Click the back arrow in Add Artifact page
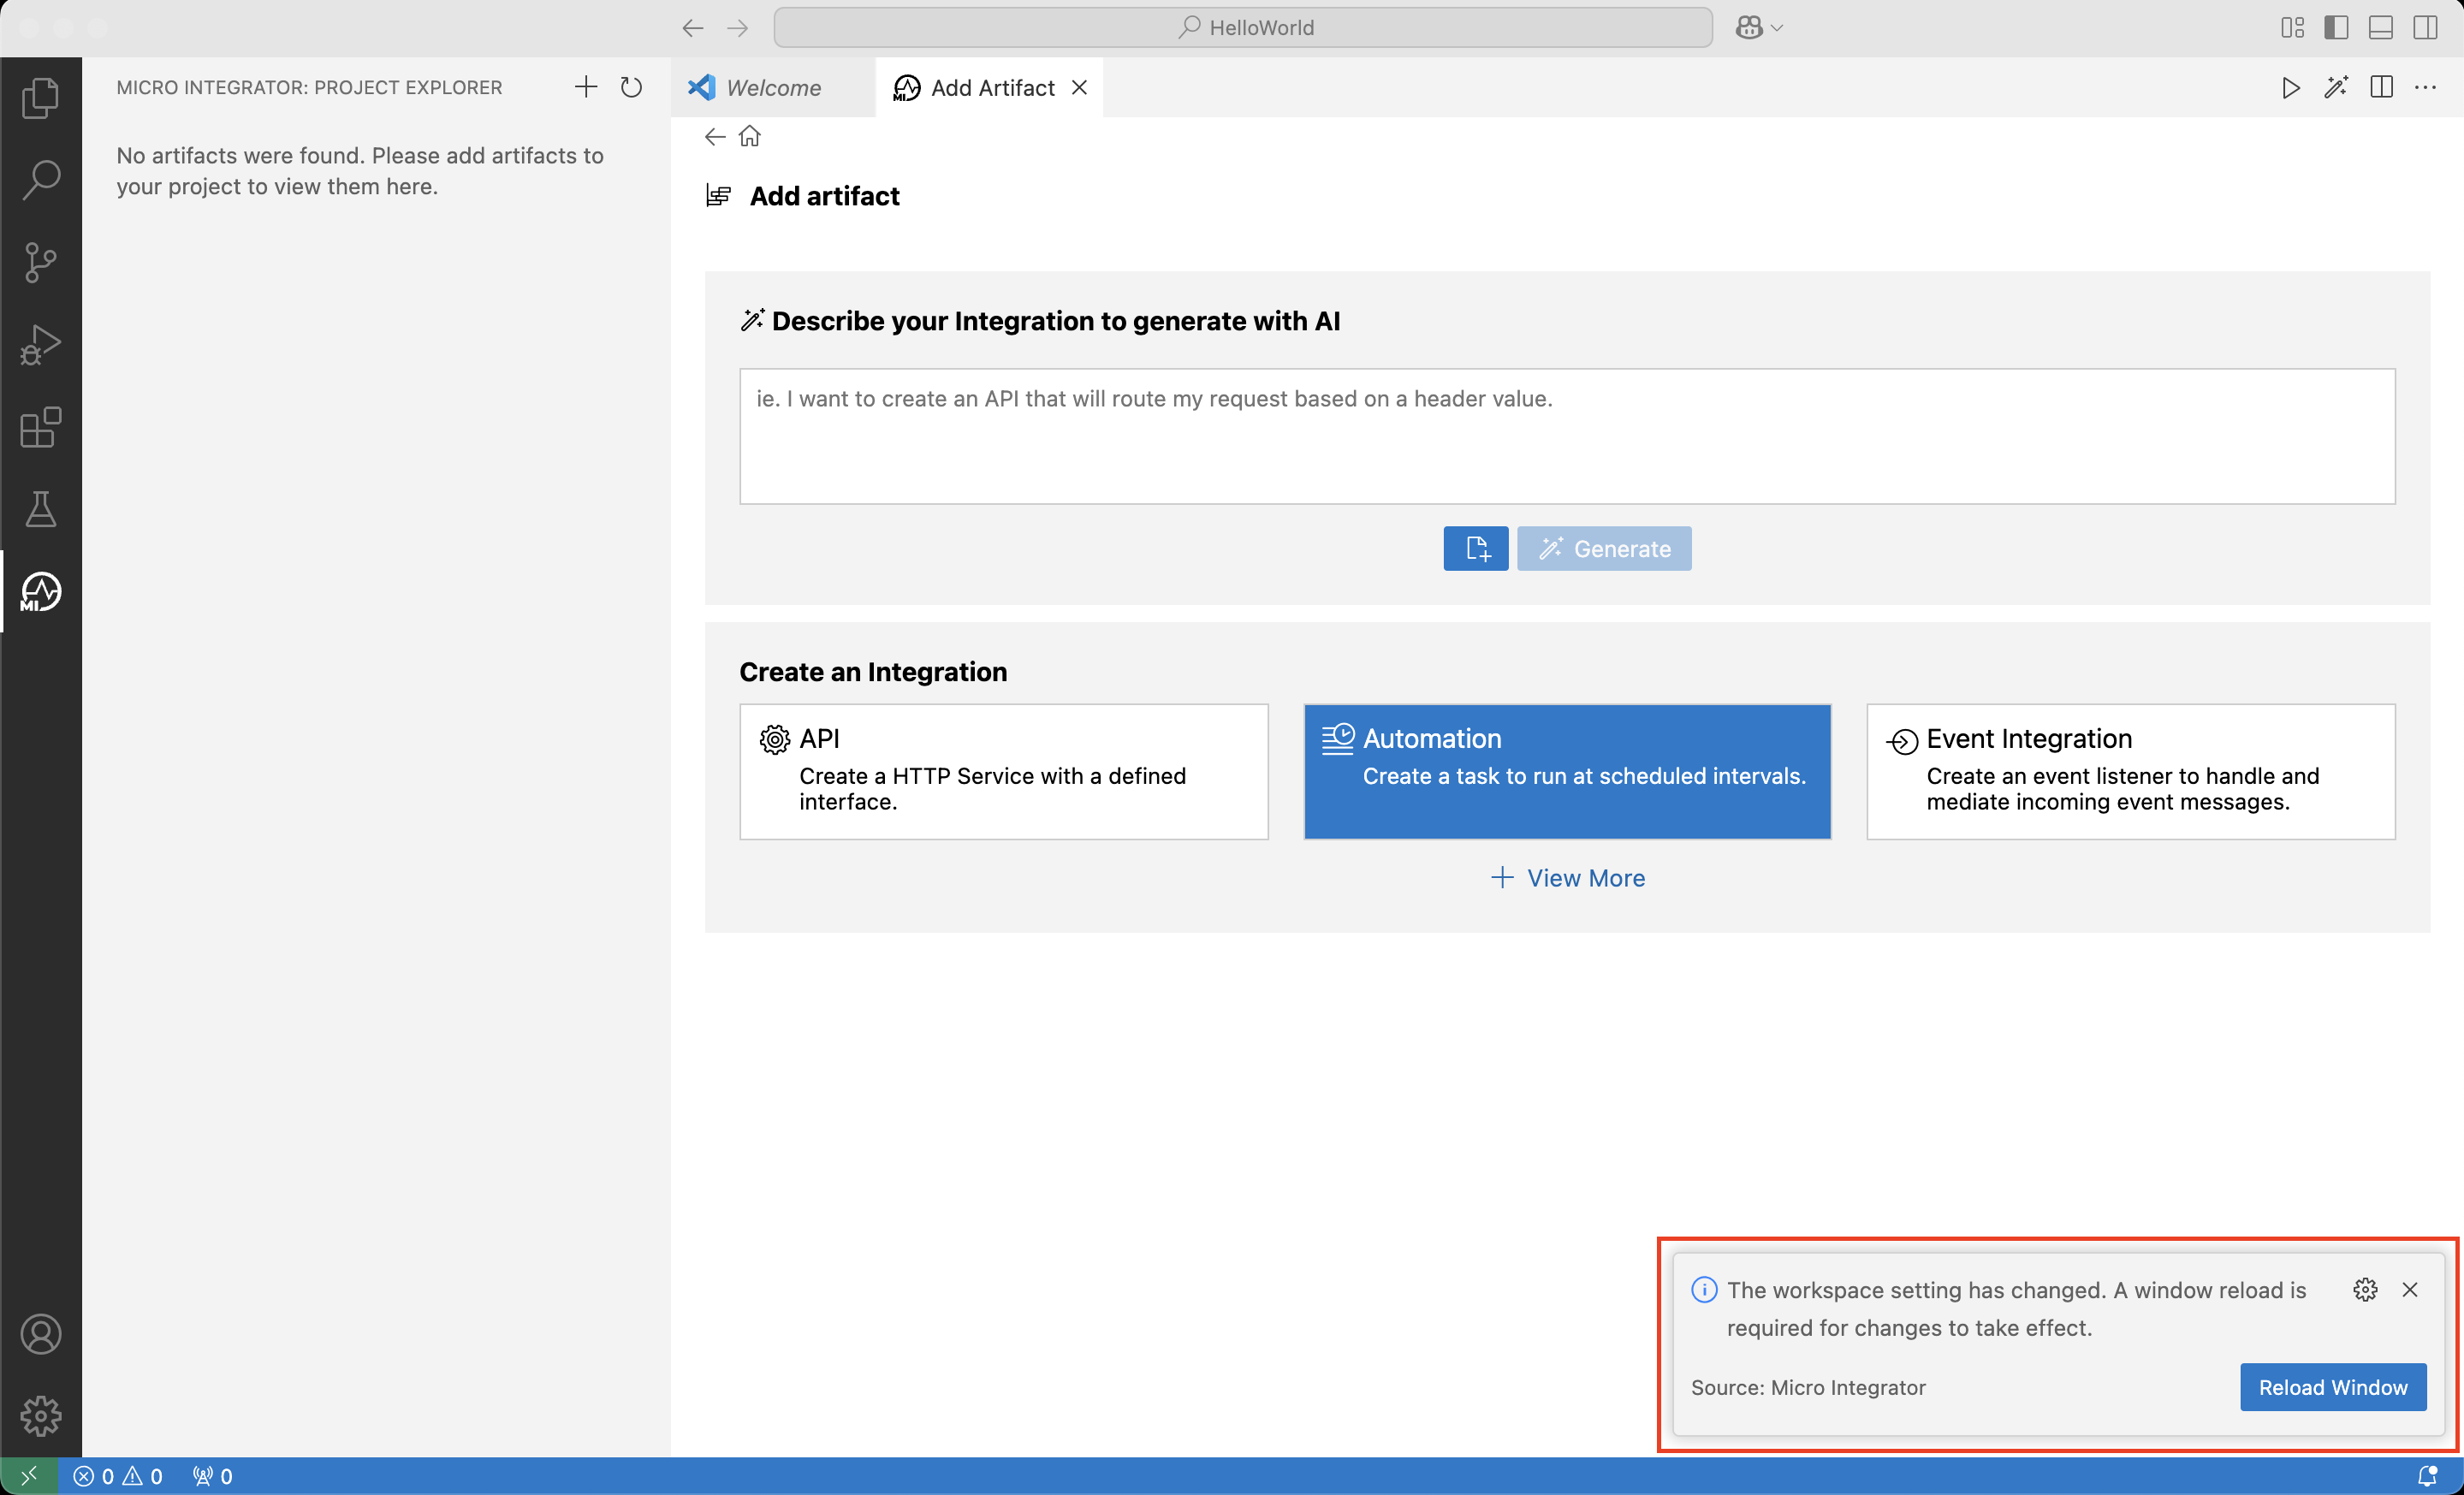 [x=714, y=136]
